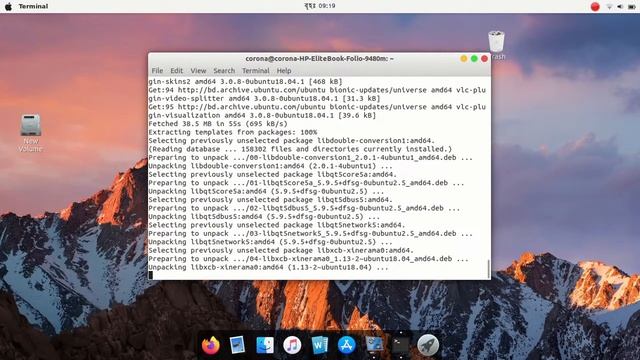Open the terminal Help menu
The width and height of the screenshot is (640, 360).
point(284,71)
